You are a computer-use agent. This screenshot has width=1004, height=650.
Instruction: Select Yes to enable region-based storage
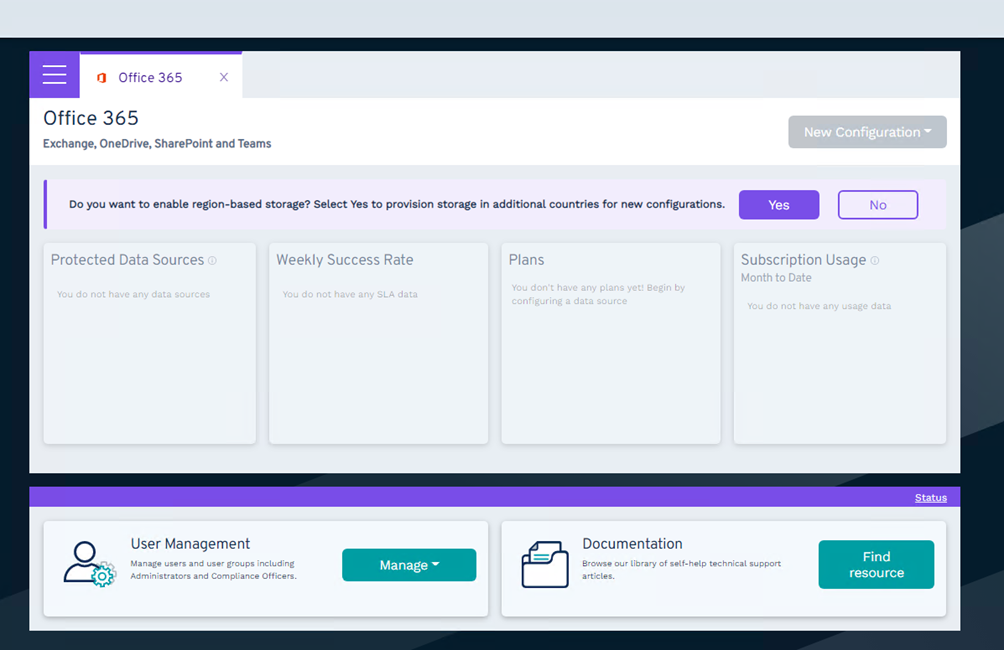(x=778, y=205)
